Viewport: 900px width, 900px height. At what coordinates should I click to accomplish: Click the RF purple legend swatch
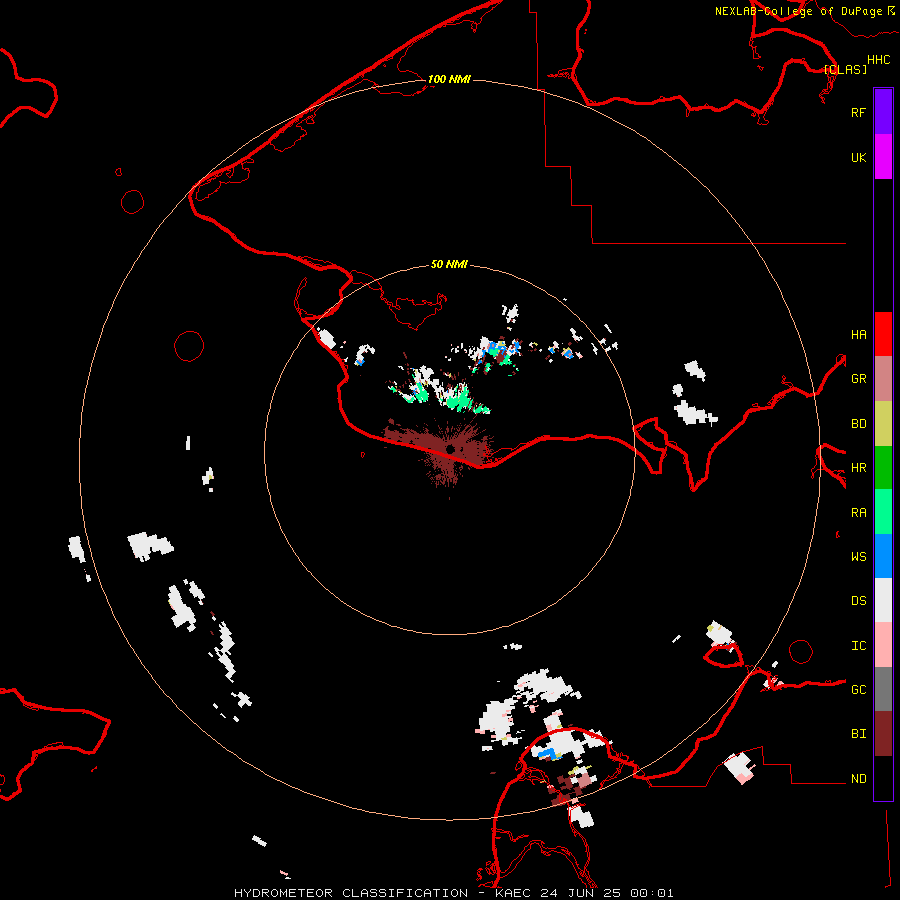(x=883, y=112)
